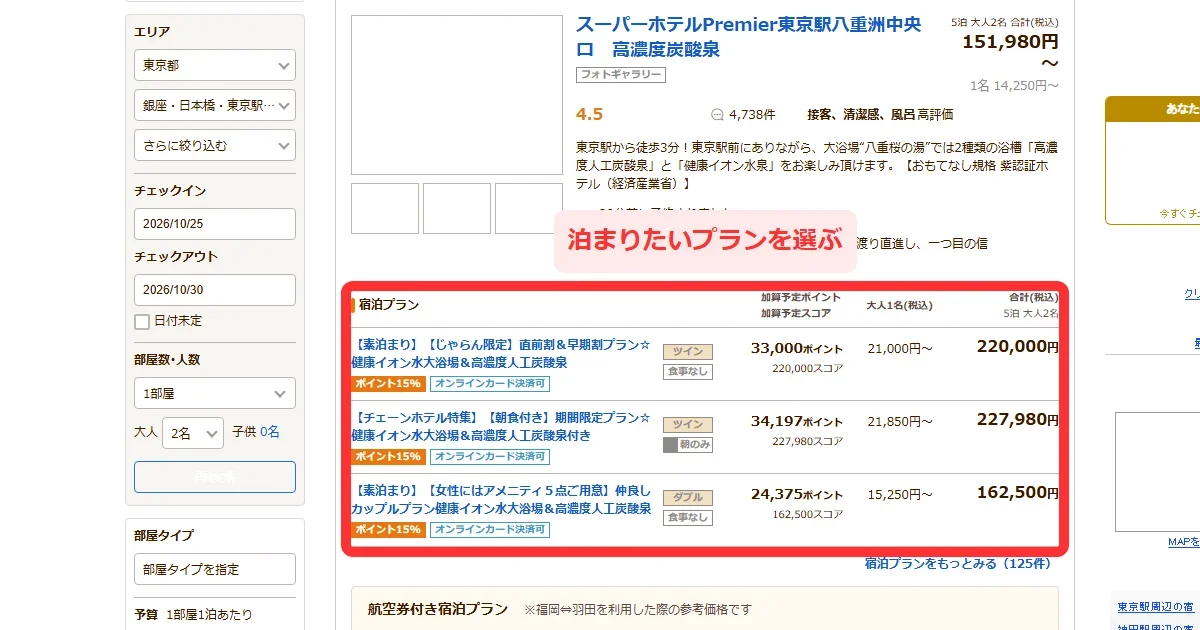This screenshot has width=1200, height=630.
Task: Open the 【チェーンホテル特集】【朝食付き】期間限定プラン link
Action: click(x=501, y=427)
